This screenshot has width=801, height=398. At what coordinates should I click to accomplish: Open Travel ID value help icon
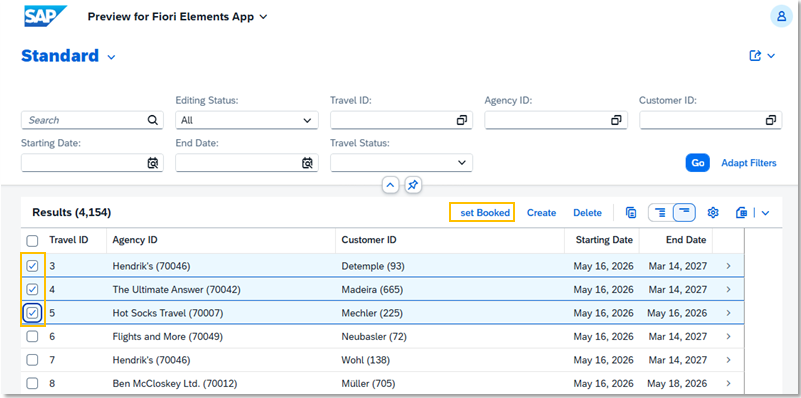462,120
